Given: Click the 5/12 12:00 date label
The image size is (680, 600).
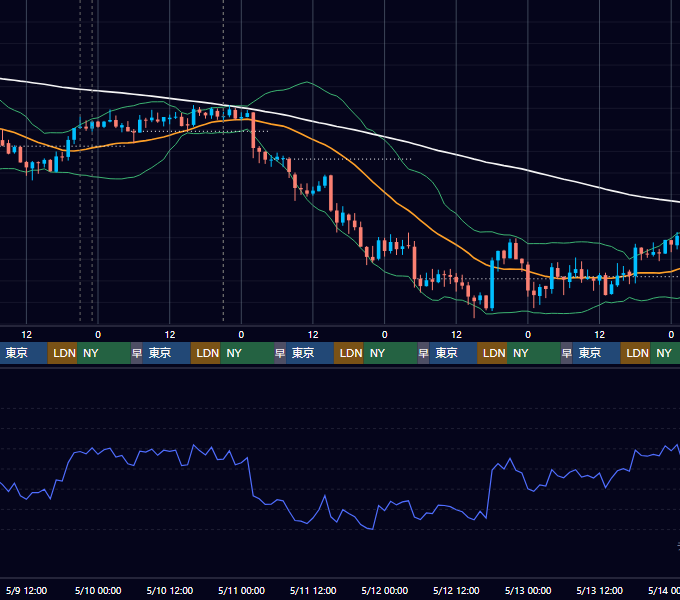Looking at the screenshot, I should coord(456,590).
